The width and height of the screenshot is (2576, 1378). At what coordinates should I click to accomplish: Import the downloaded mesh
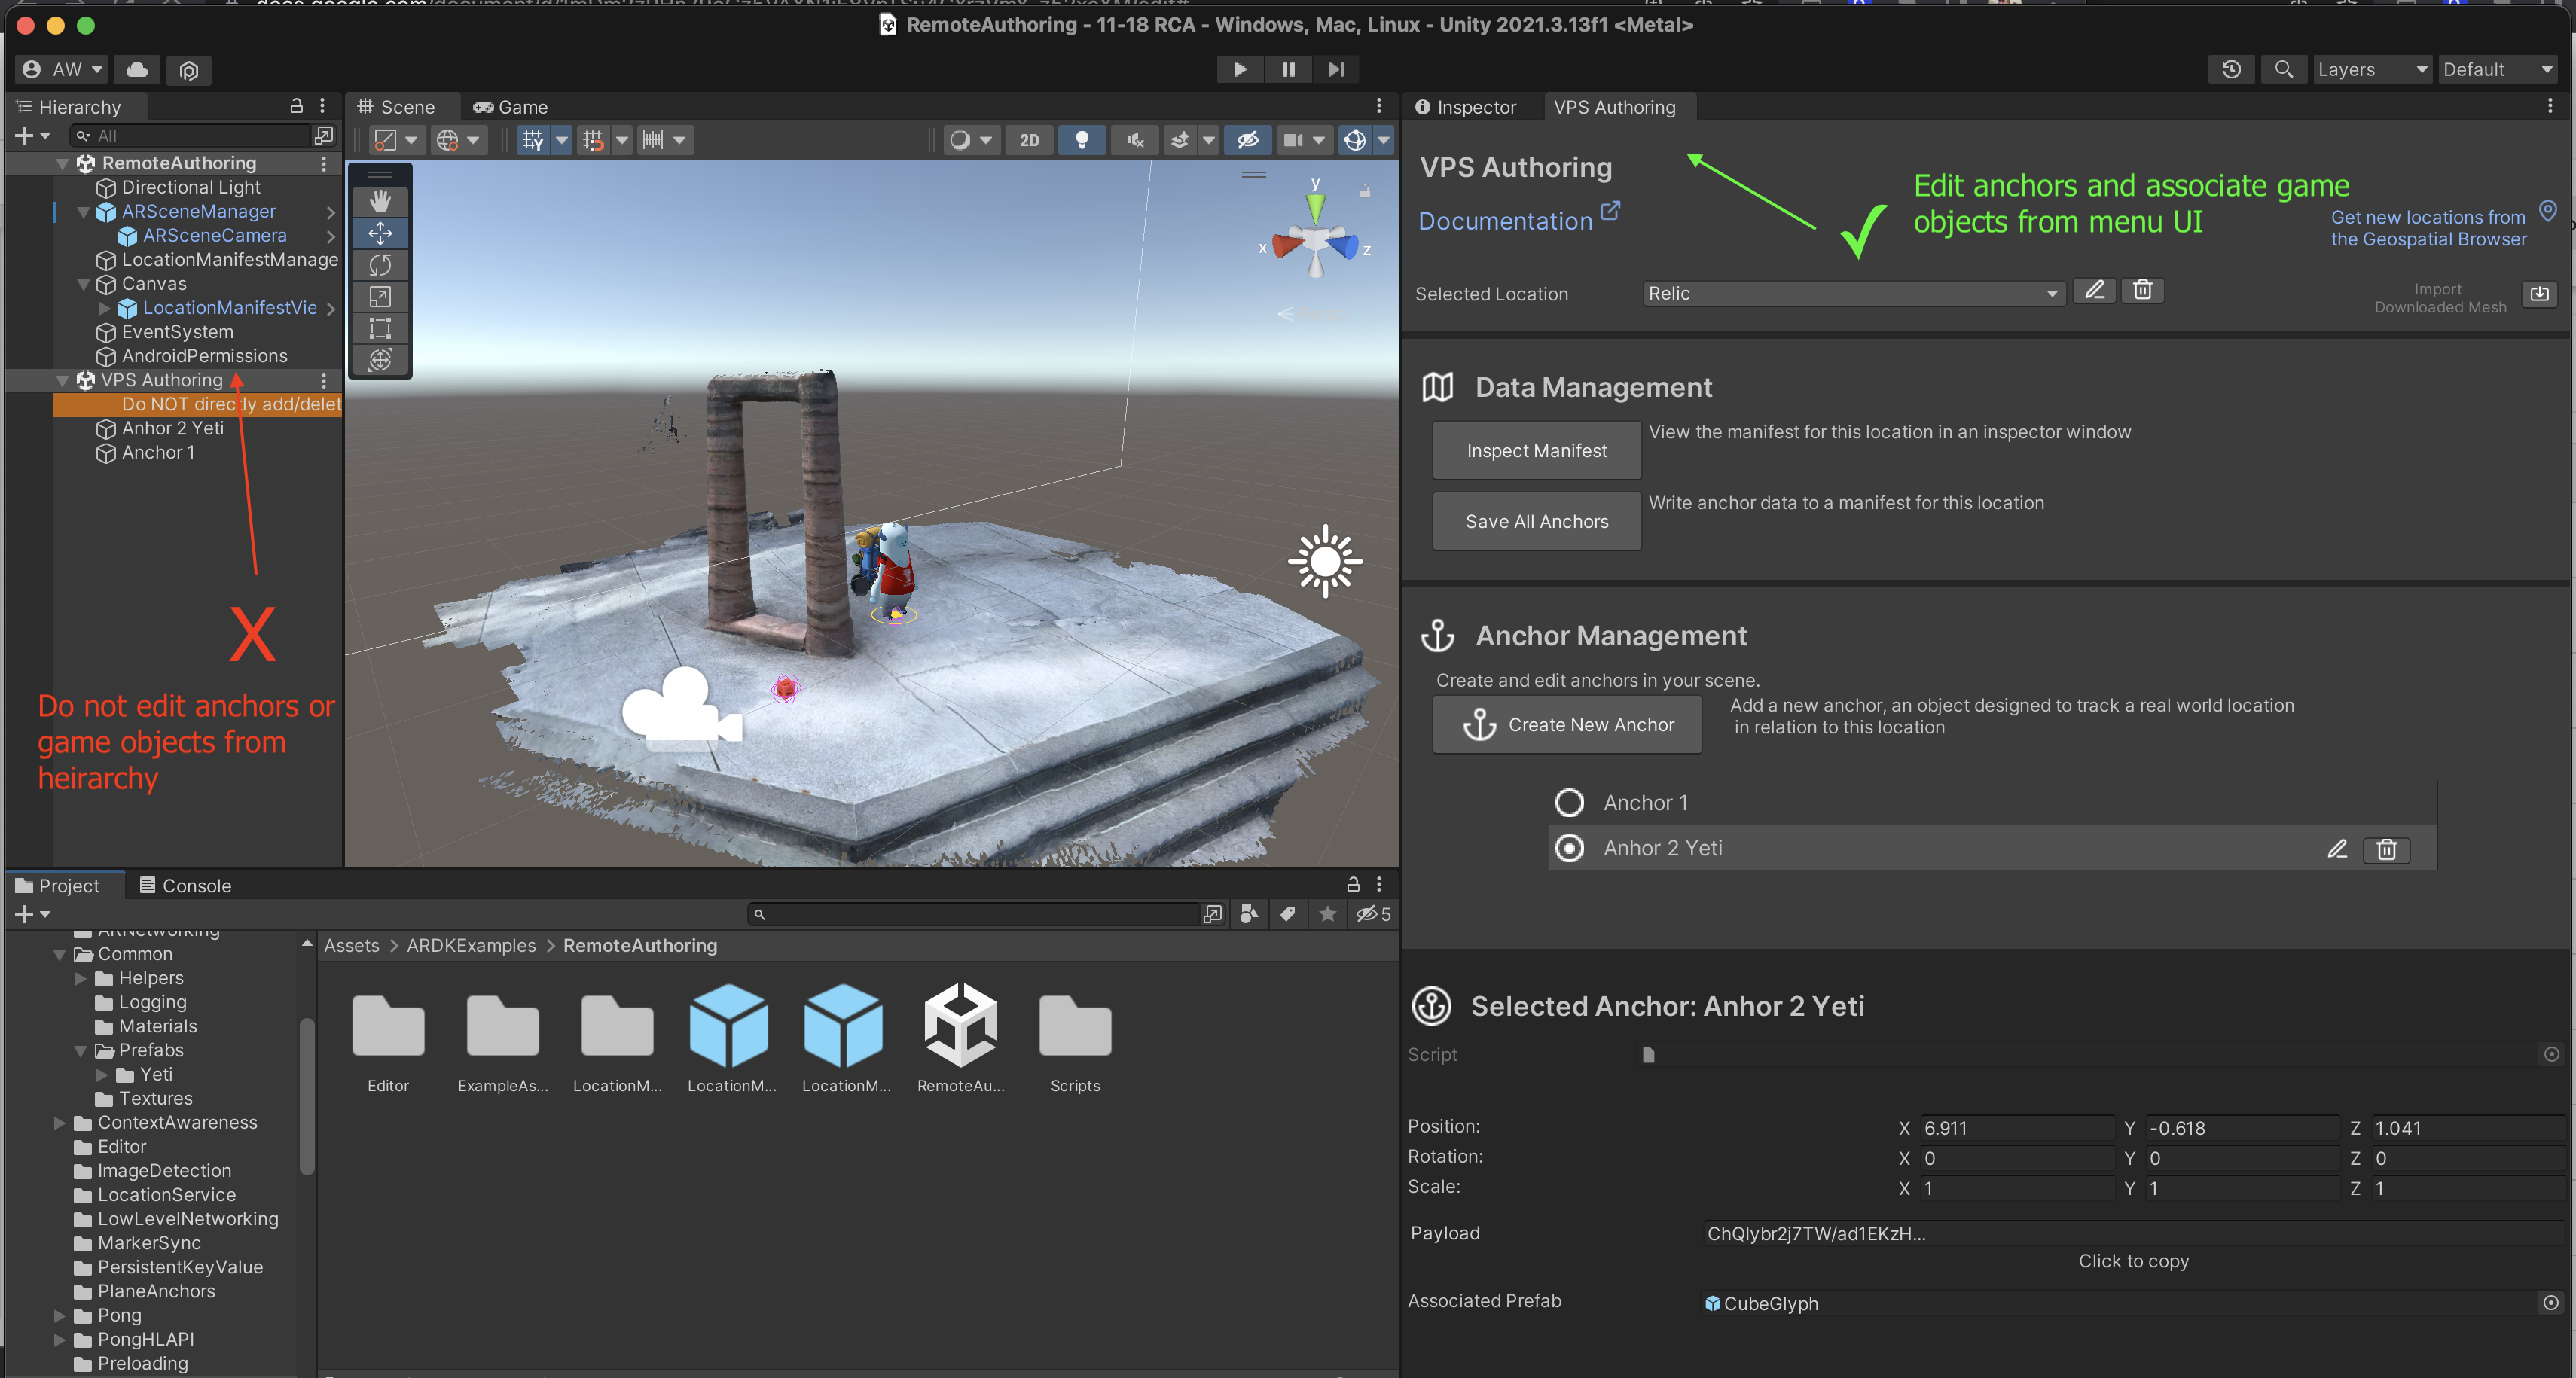[2539, 294]
